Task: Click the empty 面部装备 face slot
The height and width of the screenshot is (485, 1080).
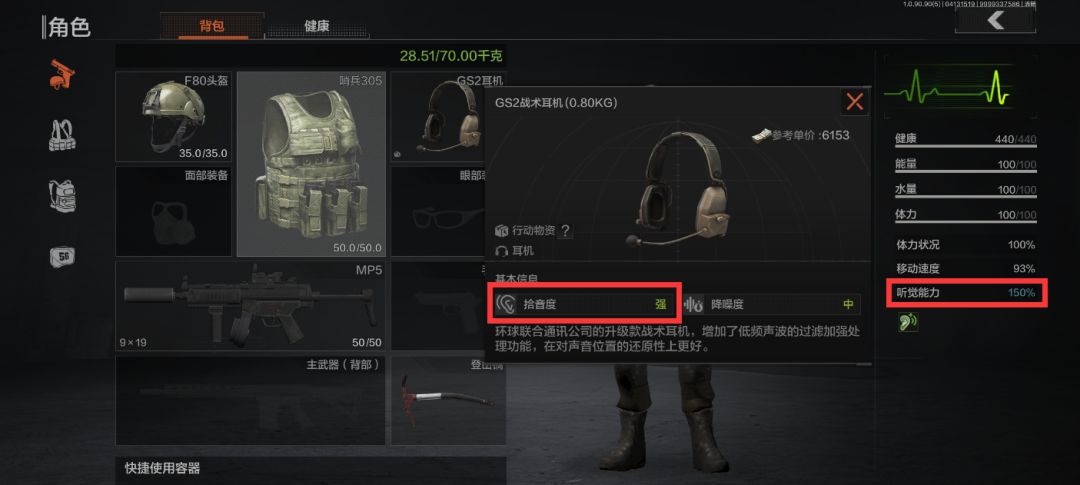Action: [x=174, y=211]
